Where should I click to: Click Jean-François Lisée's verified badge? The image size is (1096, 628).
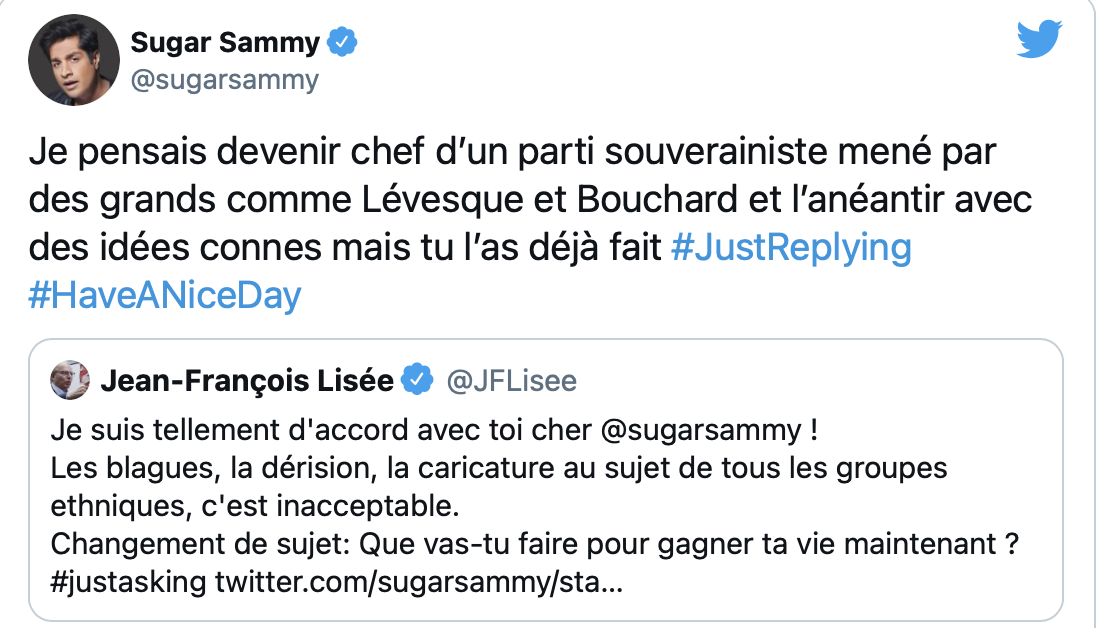417,380
